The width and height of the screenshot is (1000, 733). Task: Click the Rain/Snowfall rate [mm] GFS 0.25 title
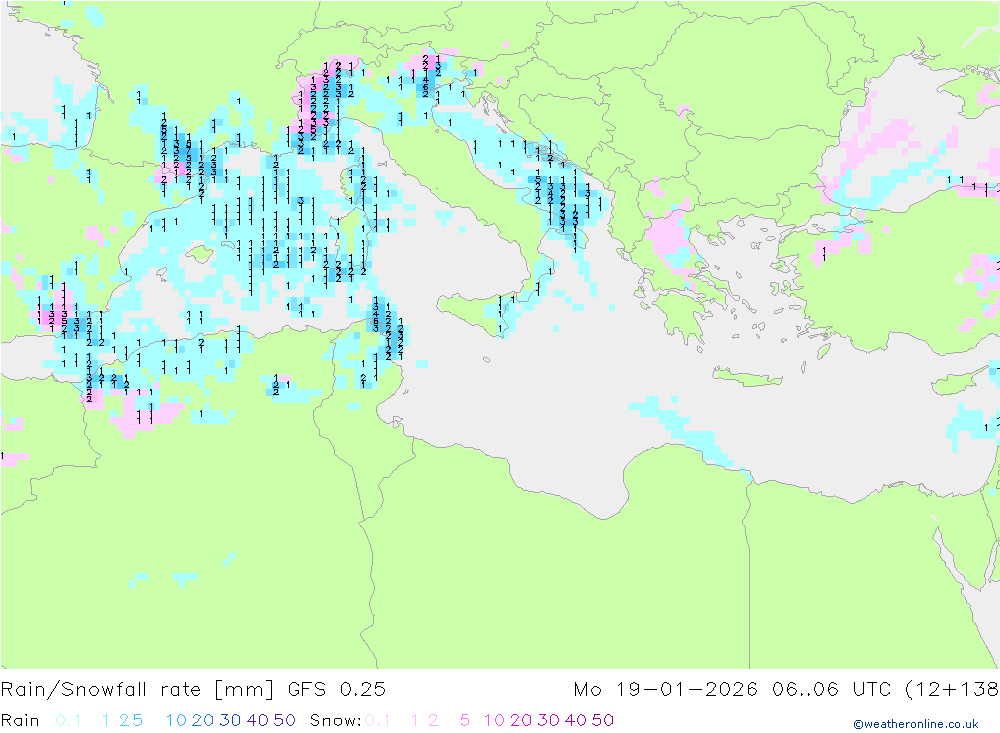(x=193, y=690)
